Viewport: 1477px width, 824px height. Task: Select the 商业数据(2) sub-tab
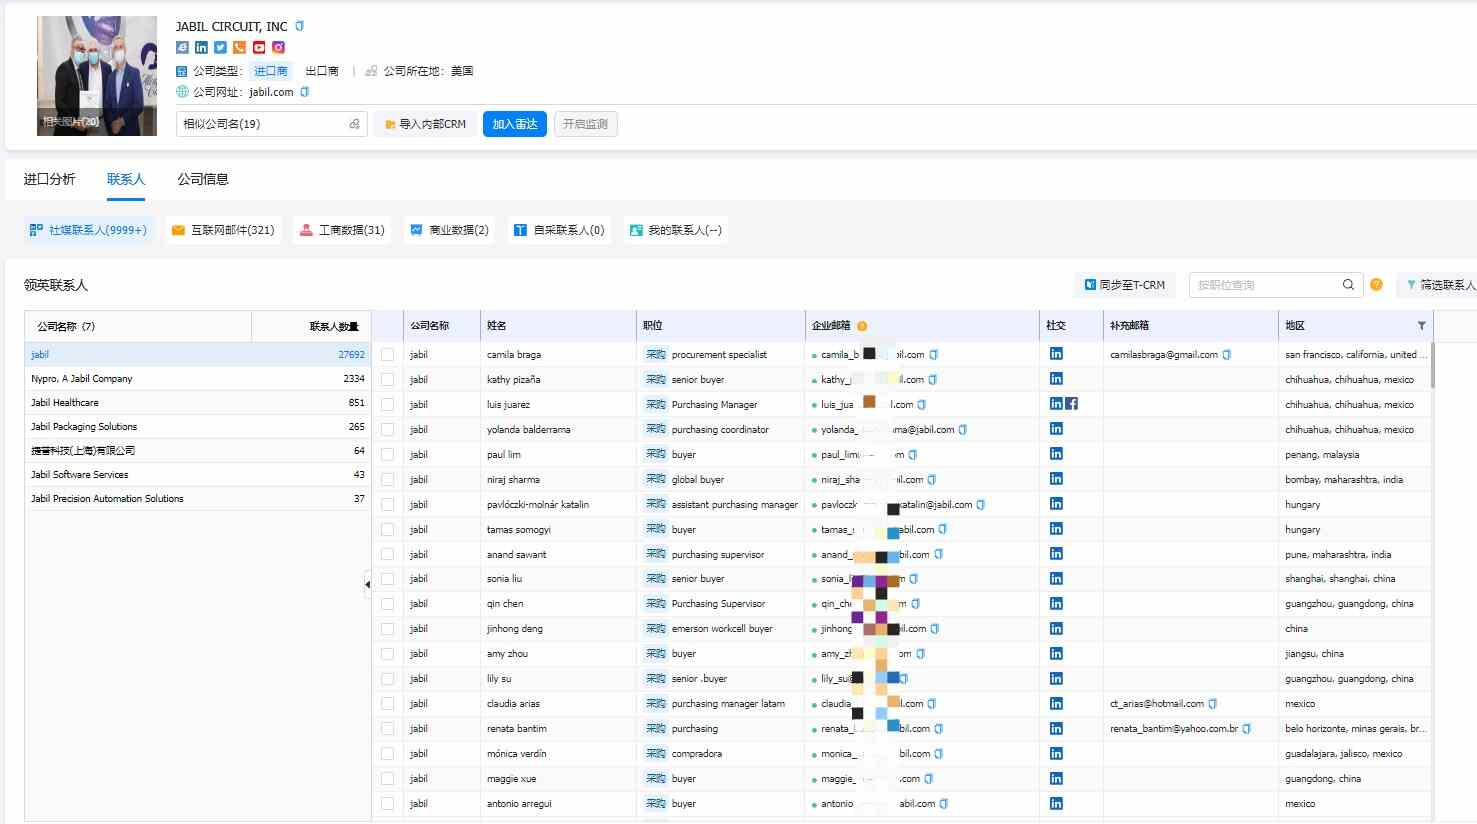pos(449,230)
